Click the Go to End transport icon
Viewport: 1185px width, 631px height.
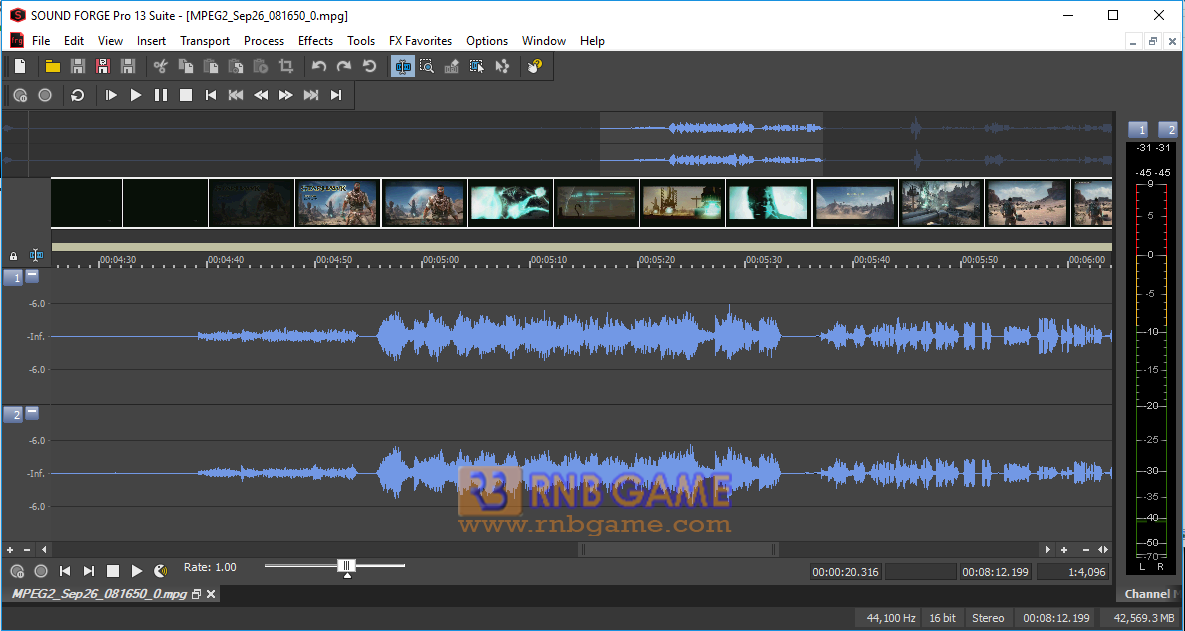click(x=336, y=95)
